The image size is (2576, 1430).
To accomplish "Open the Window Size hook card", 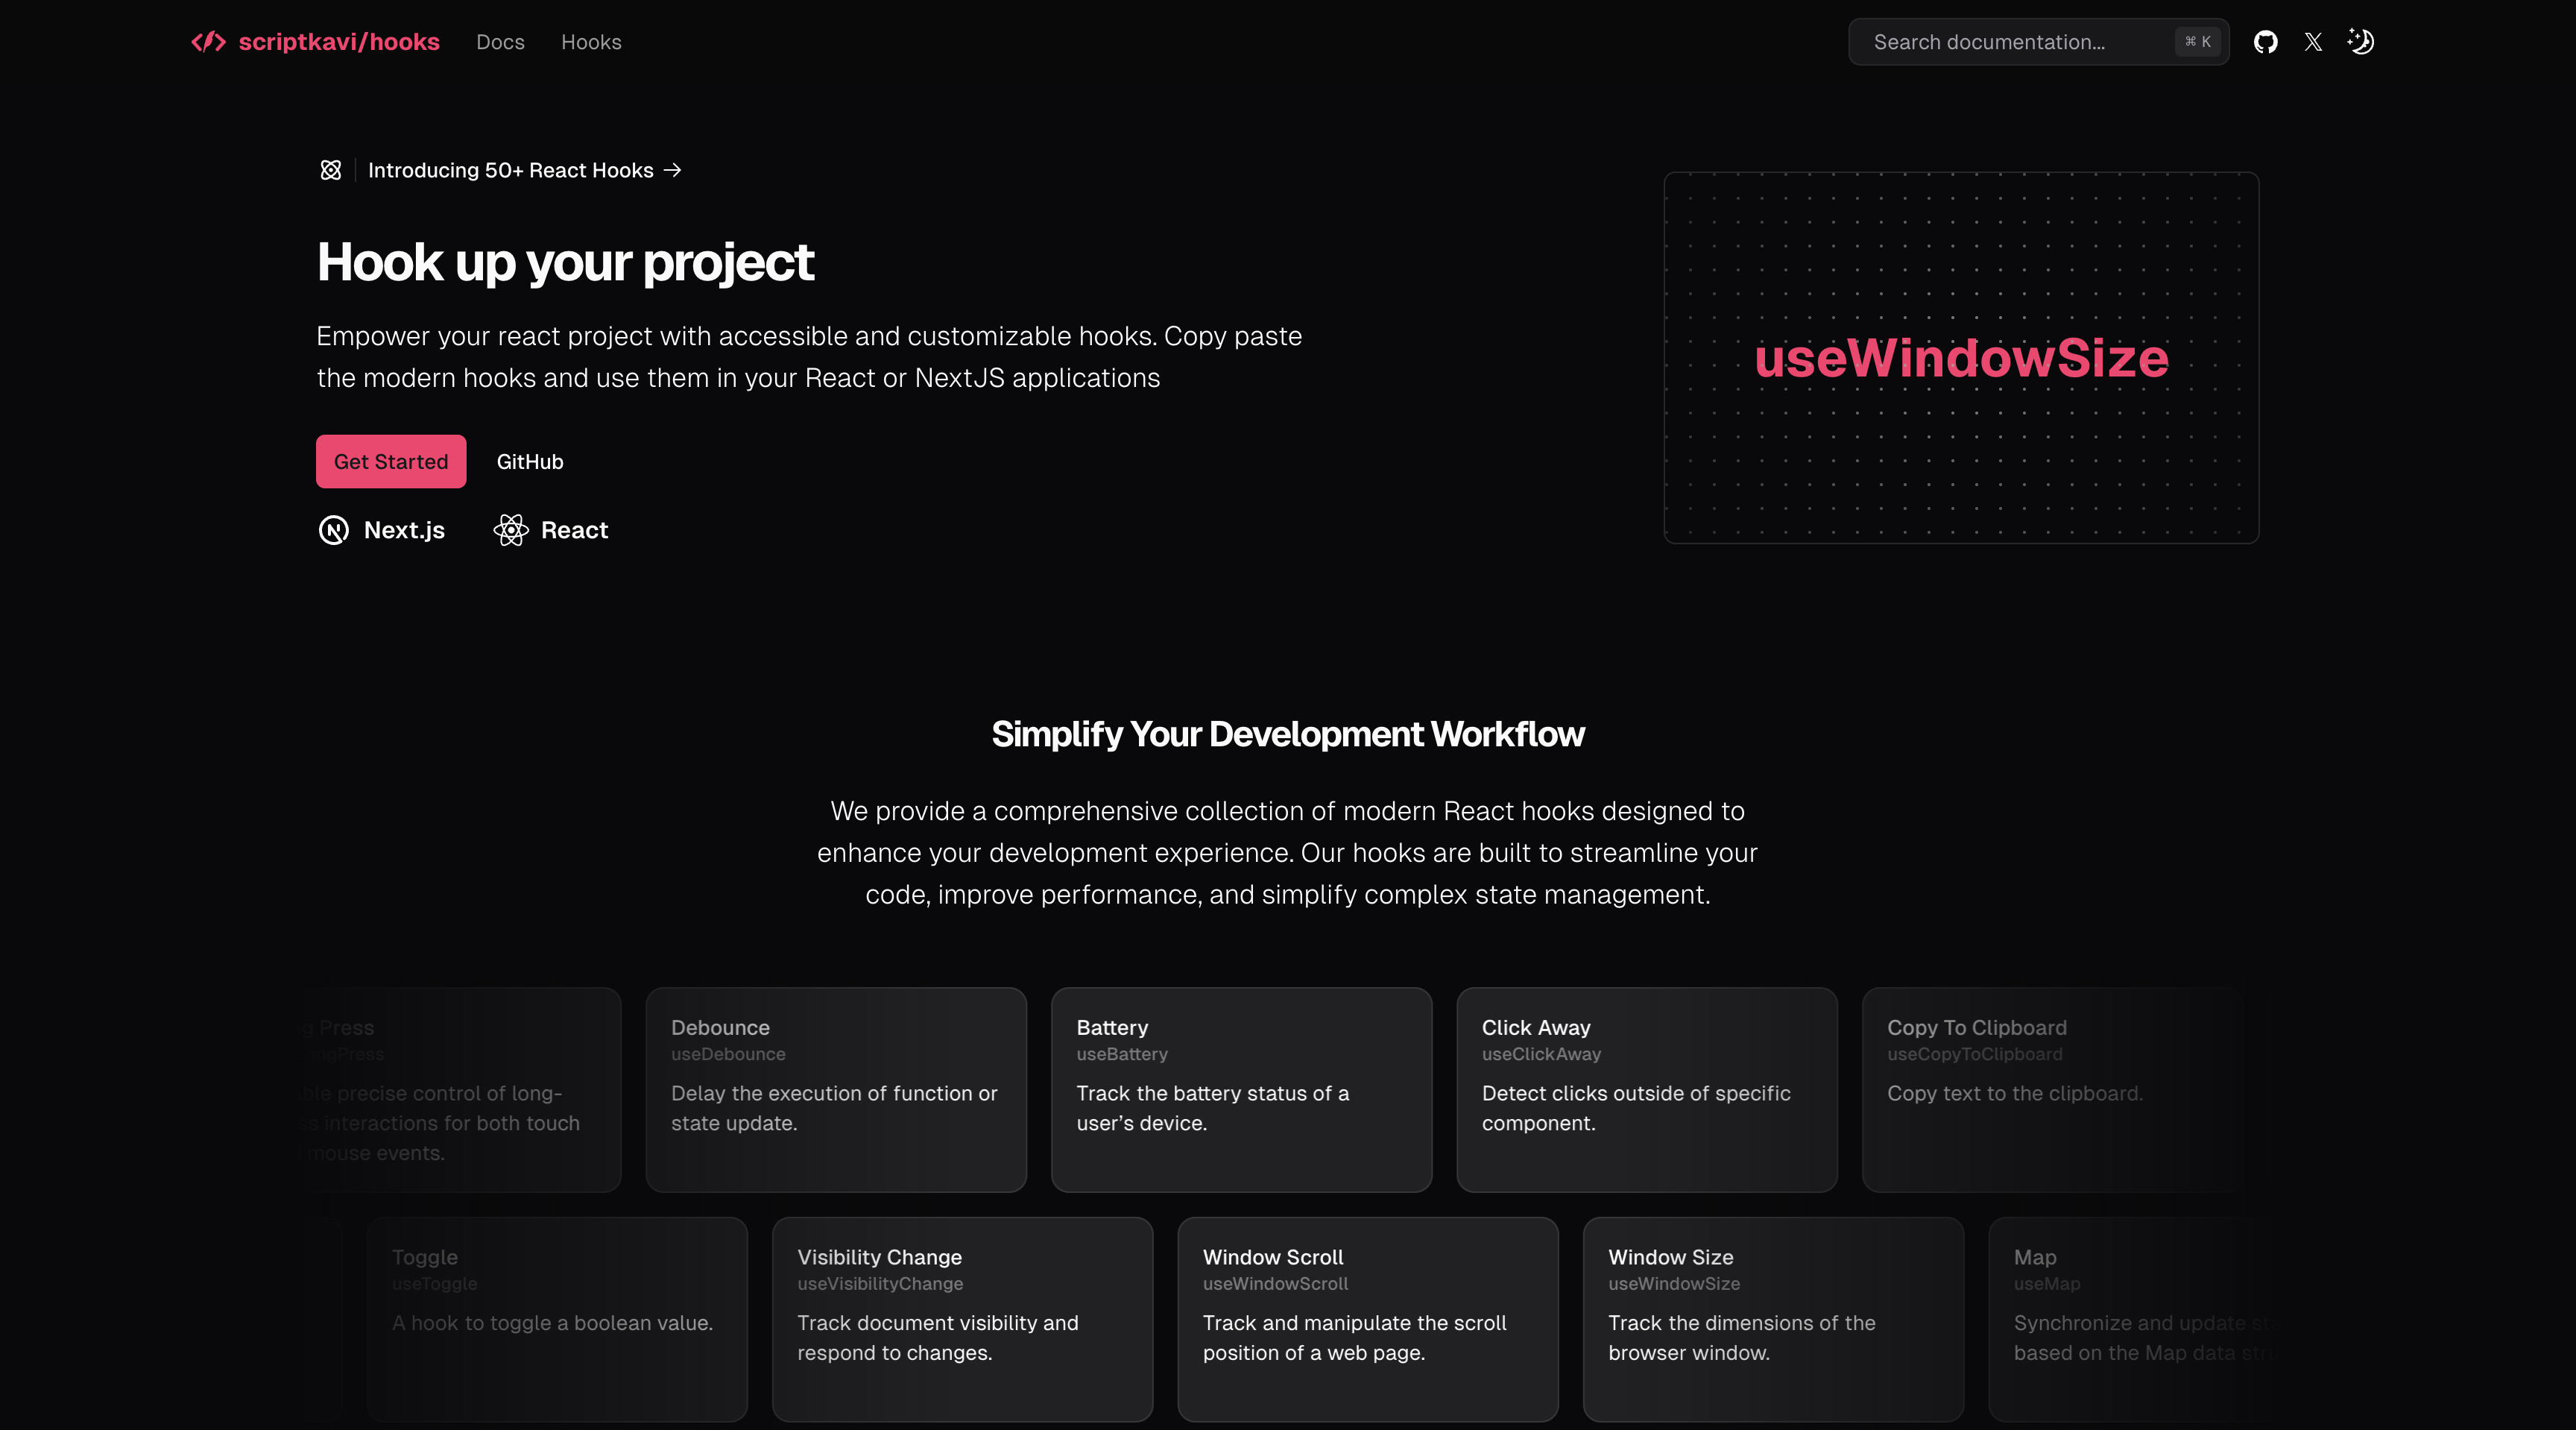I will coord(1773,1319).
